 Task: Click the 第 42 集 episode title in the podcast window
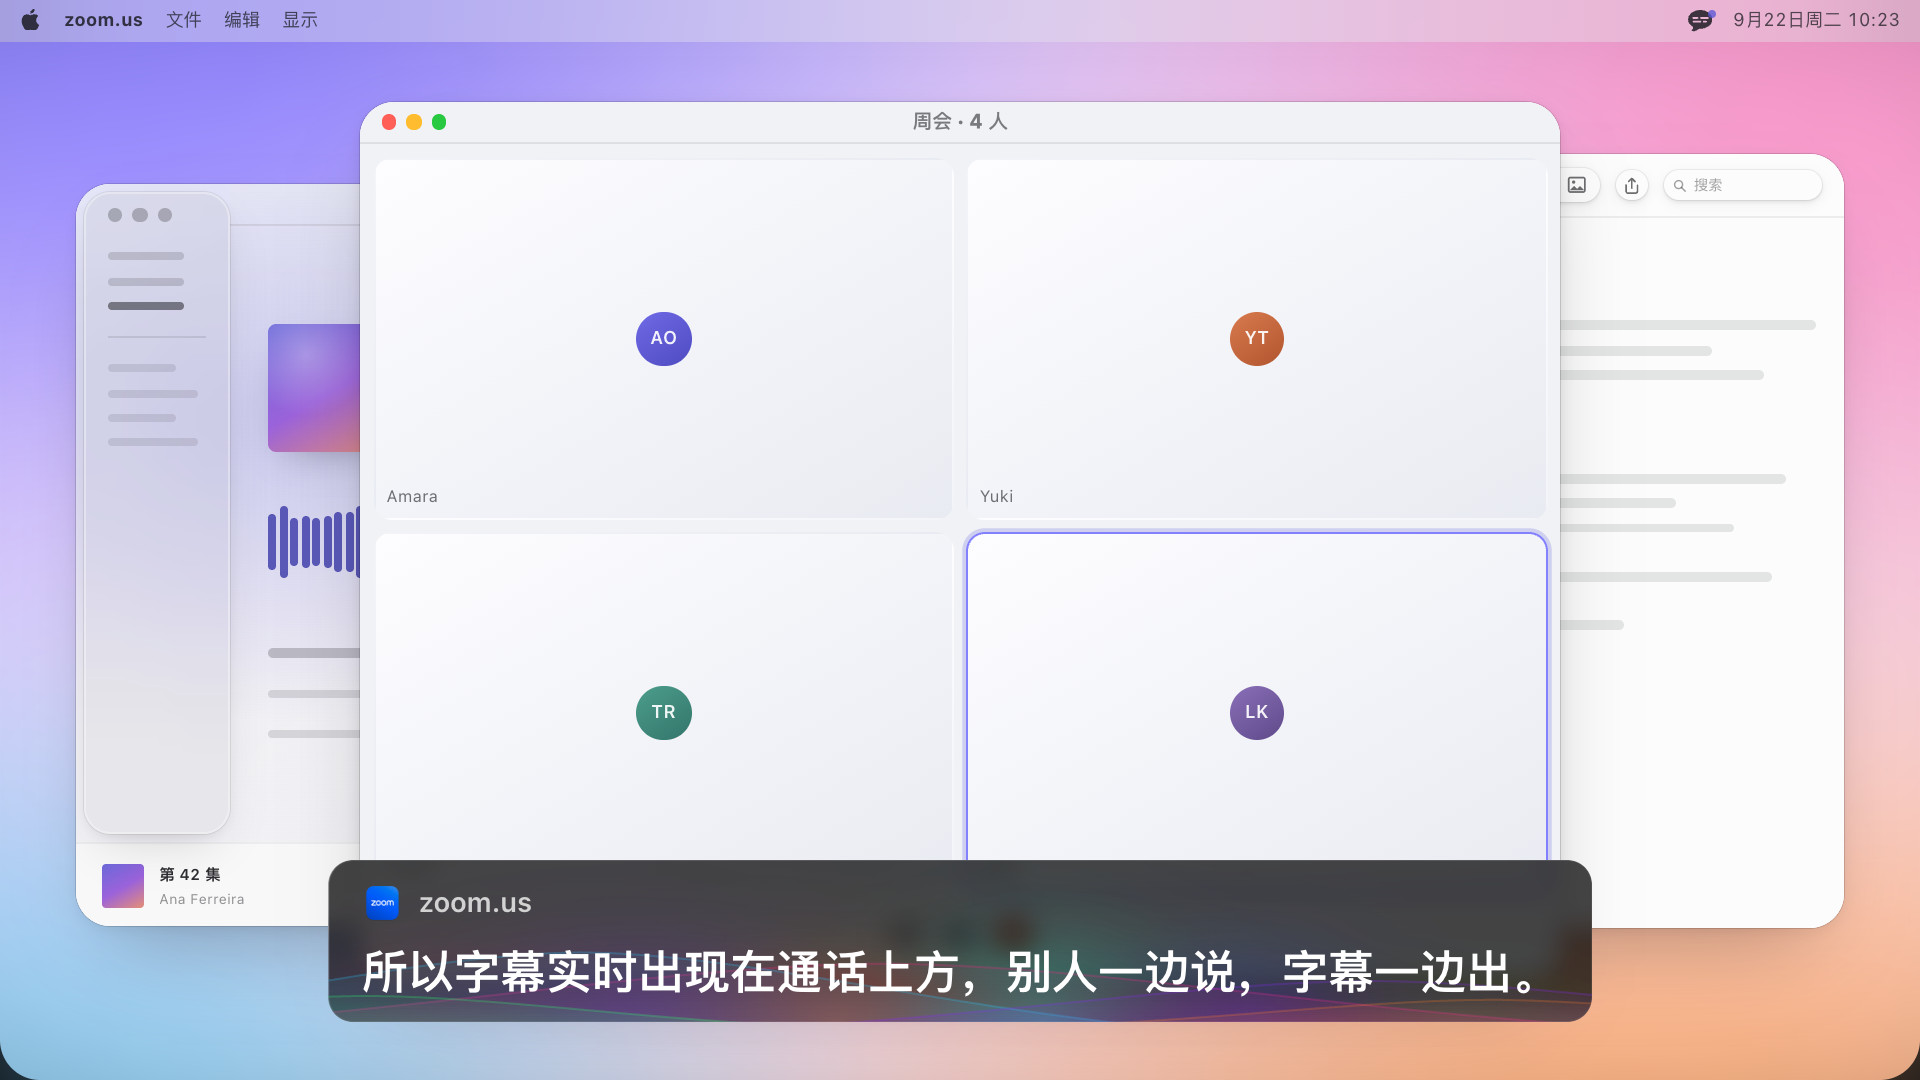[190, 874]
